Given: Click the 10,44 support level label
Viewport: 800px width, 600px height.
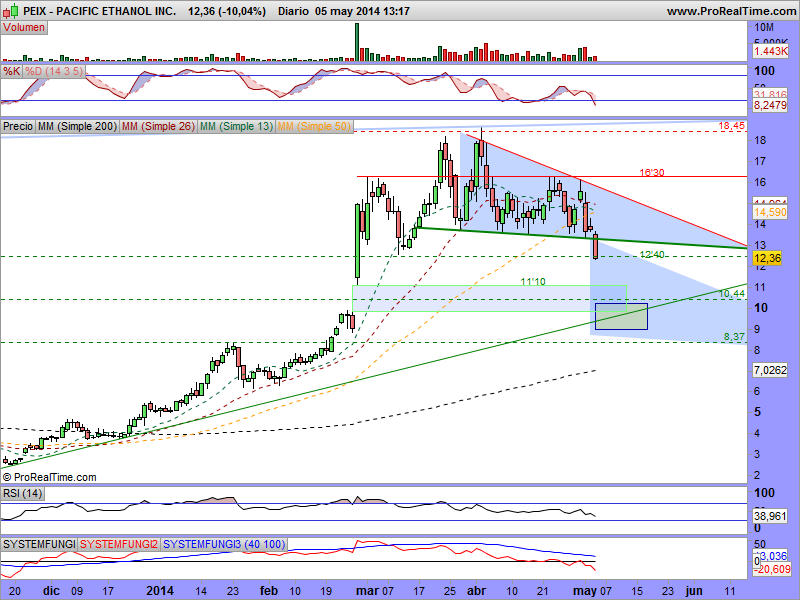Looking at the screenshot, I should coord(732,293).
